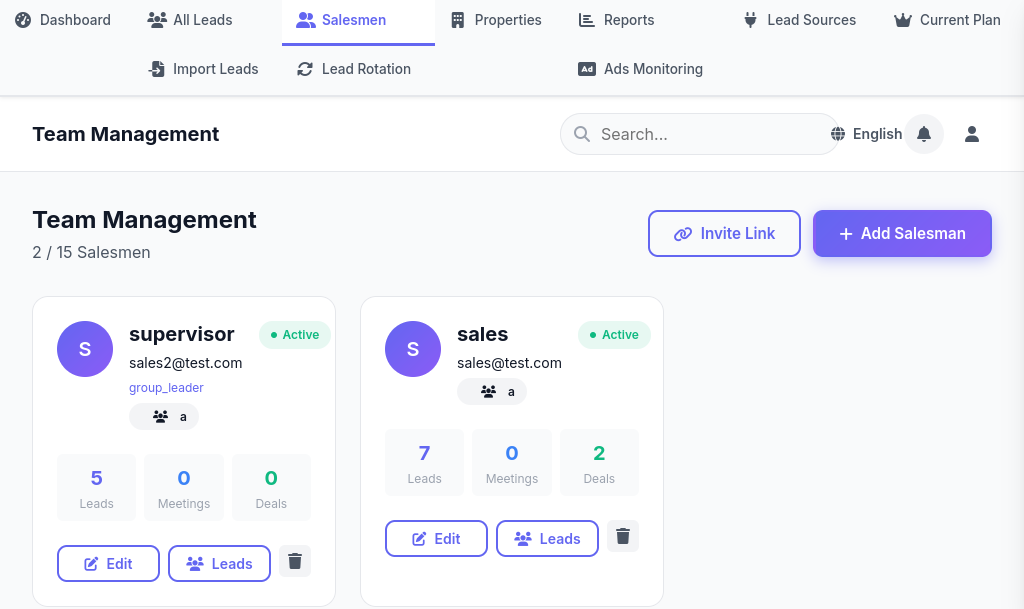Click the sales user avatar circle
1024x609 pixels.
[413, 349]
